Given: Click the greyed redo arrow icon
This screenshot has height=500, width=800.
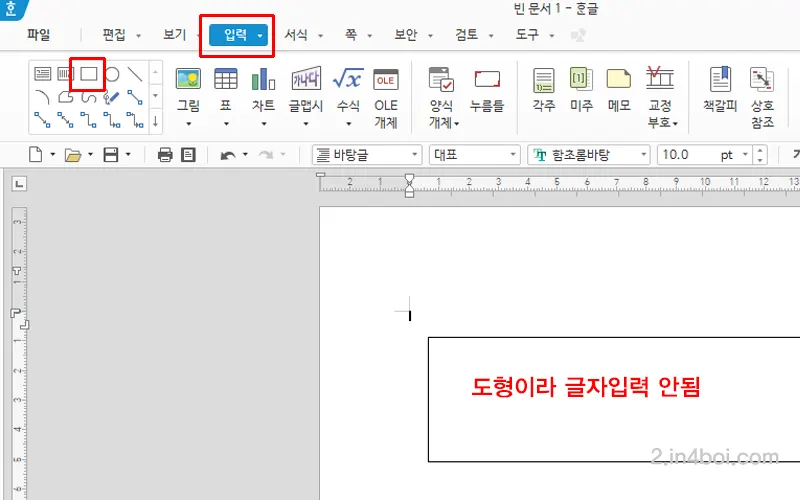Looking at the screenshot, I should tap(265, 155).
